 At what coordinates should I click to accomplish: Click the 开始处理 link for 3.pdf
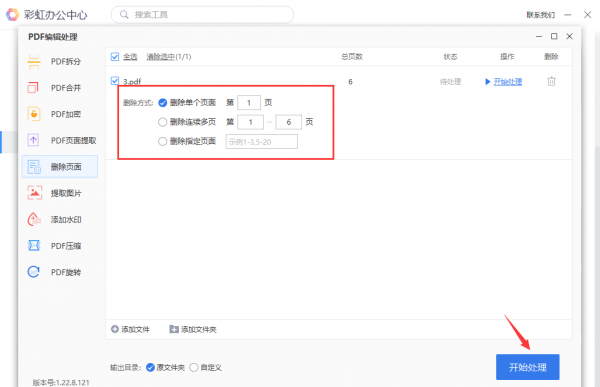pos(508,82)
